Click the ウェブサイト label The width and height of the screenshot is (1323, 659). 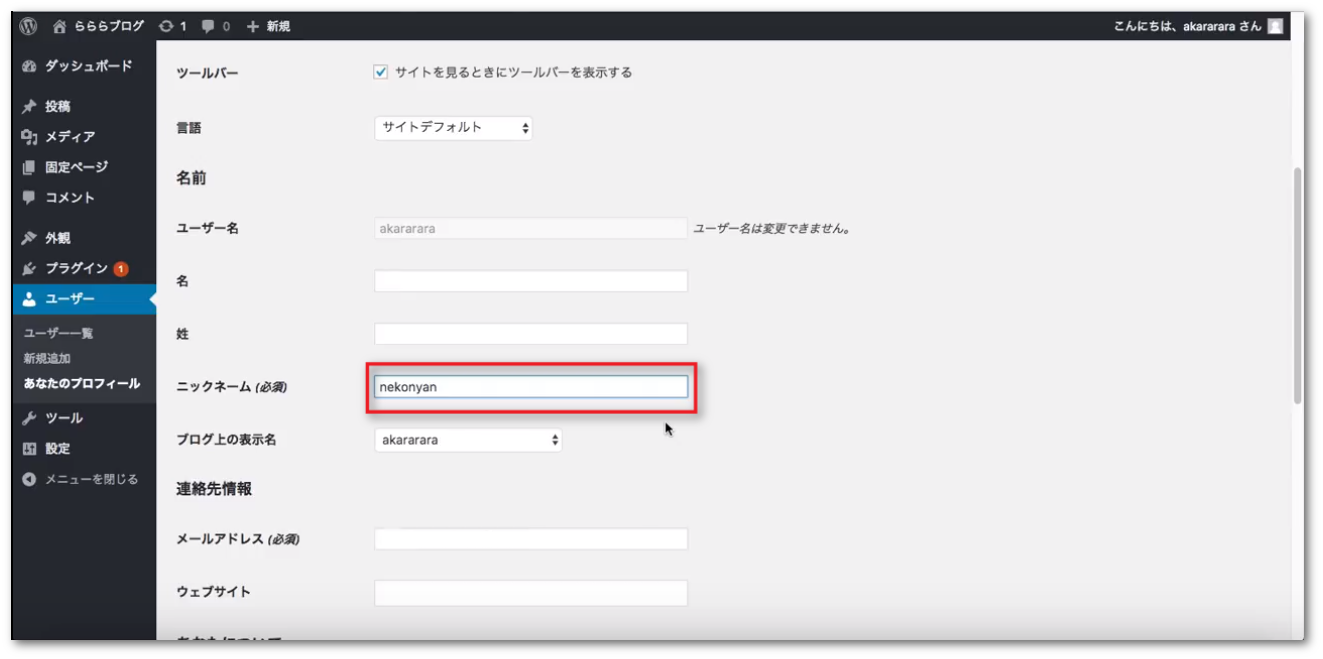[213, 592]
